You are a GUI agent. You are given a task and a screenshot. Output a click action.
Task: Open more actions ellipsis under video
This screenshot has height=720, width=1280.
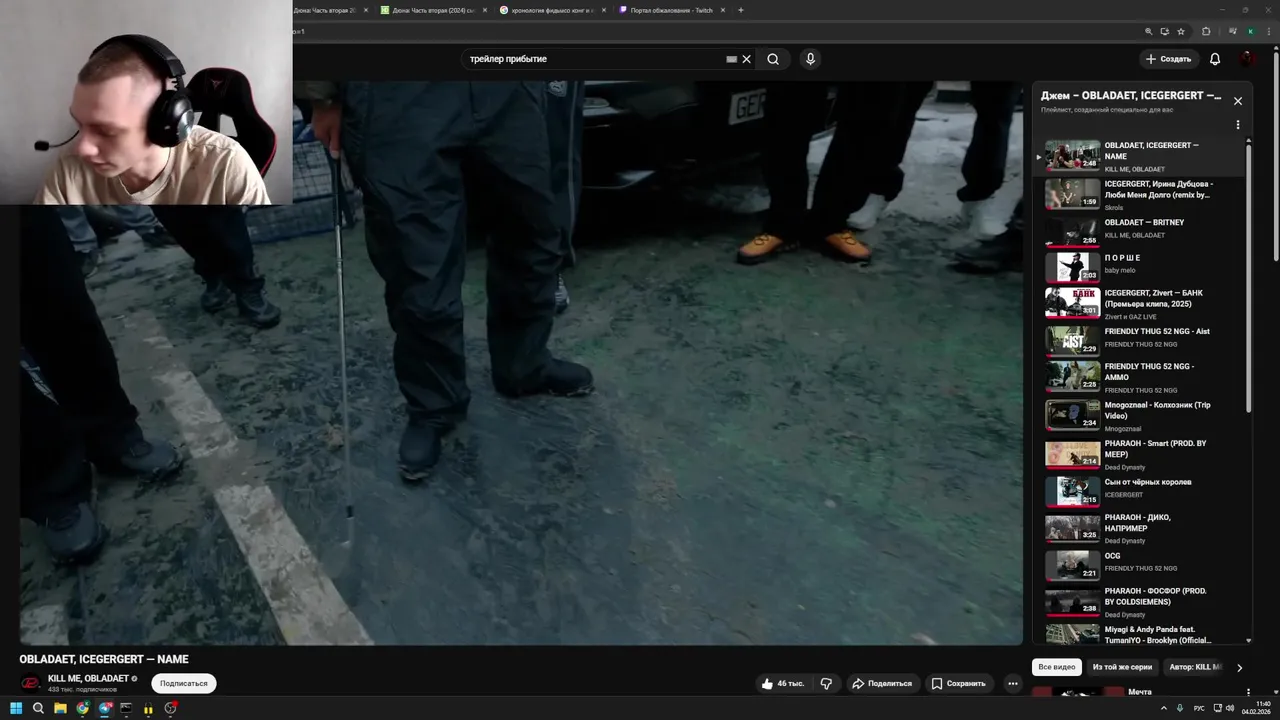[x=1013, y=684]
